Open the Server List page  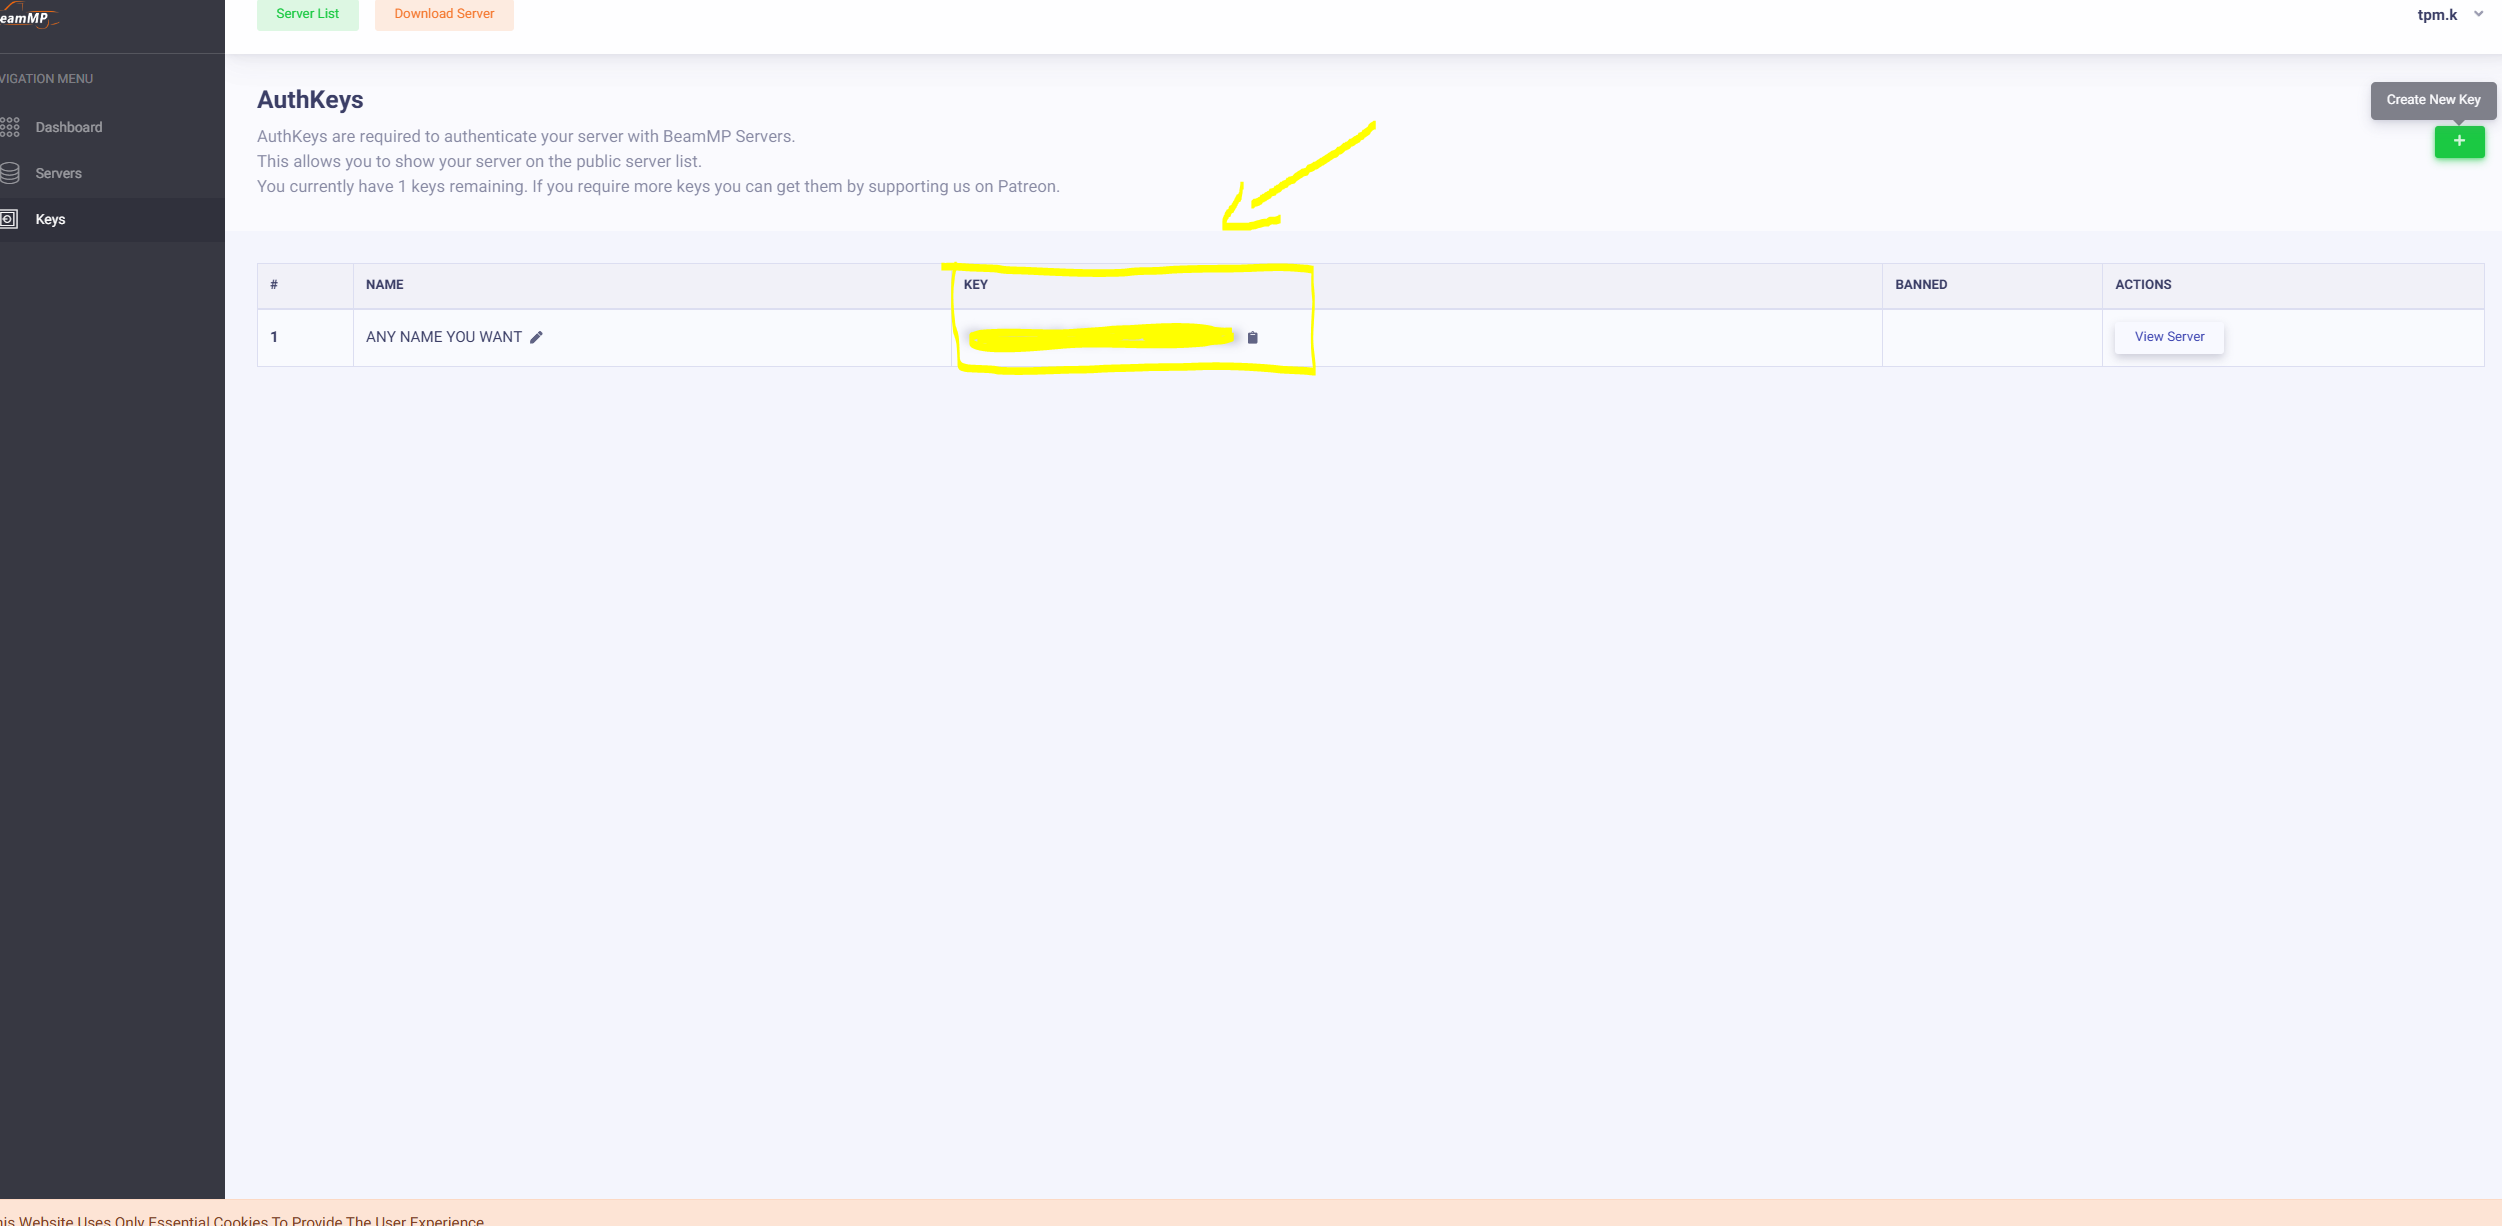tap(307, 14)
